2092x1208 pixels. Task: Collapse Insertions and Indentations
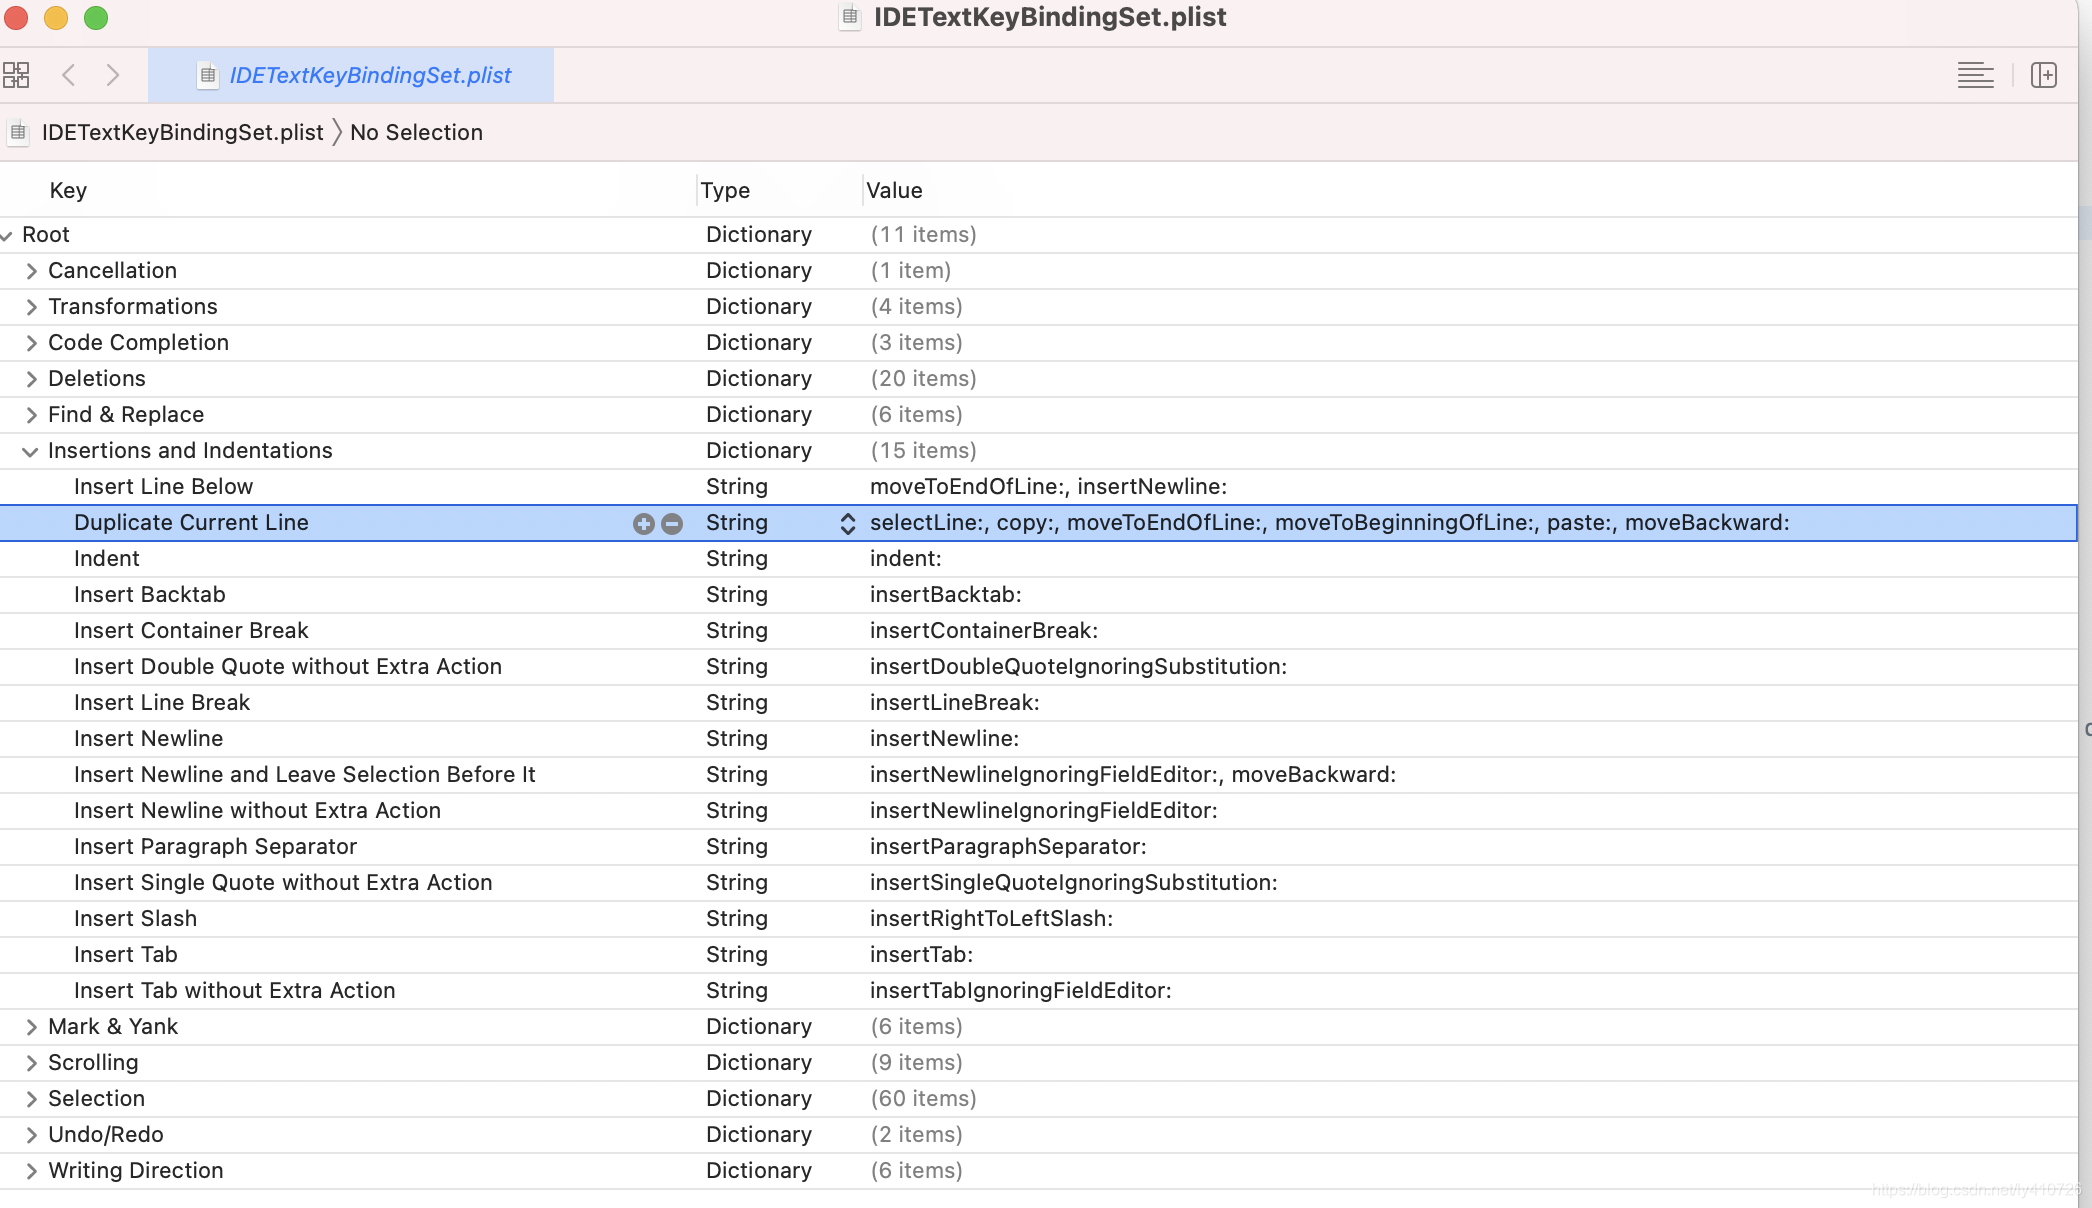[31, 451]
